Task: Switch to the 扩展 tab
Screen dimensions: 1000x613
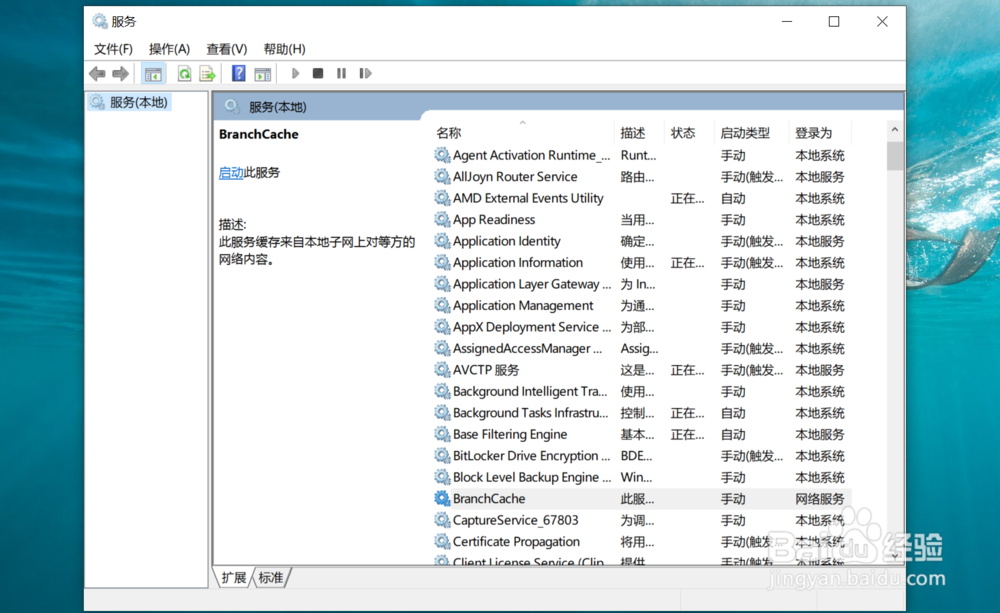Action: 233,577
